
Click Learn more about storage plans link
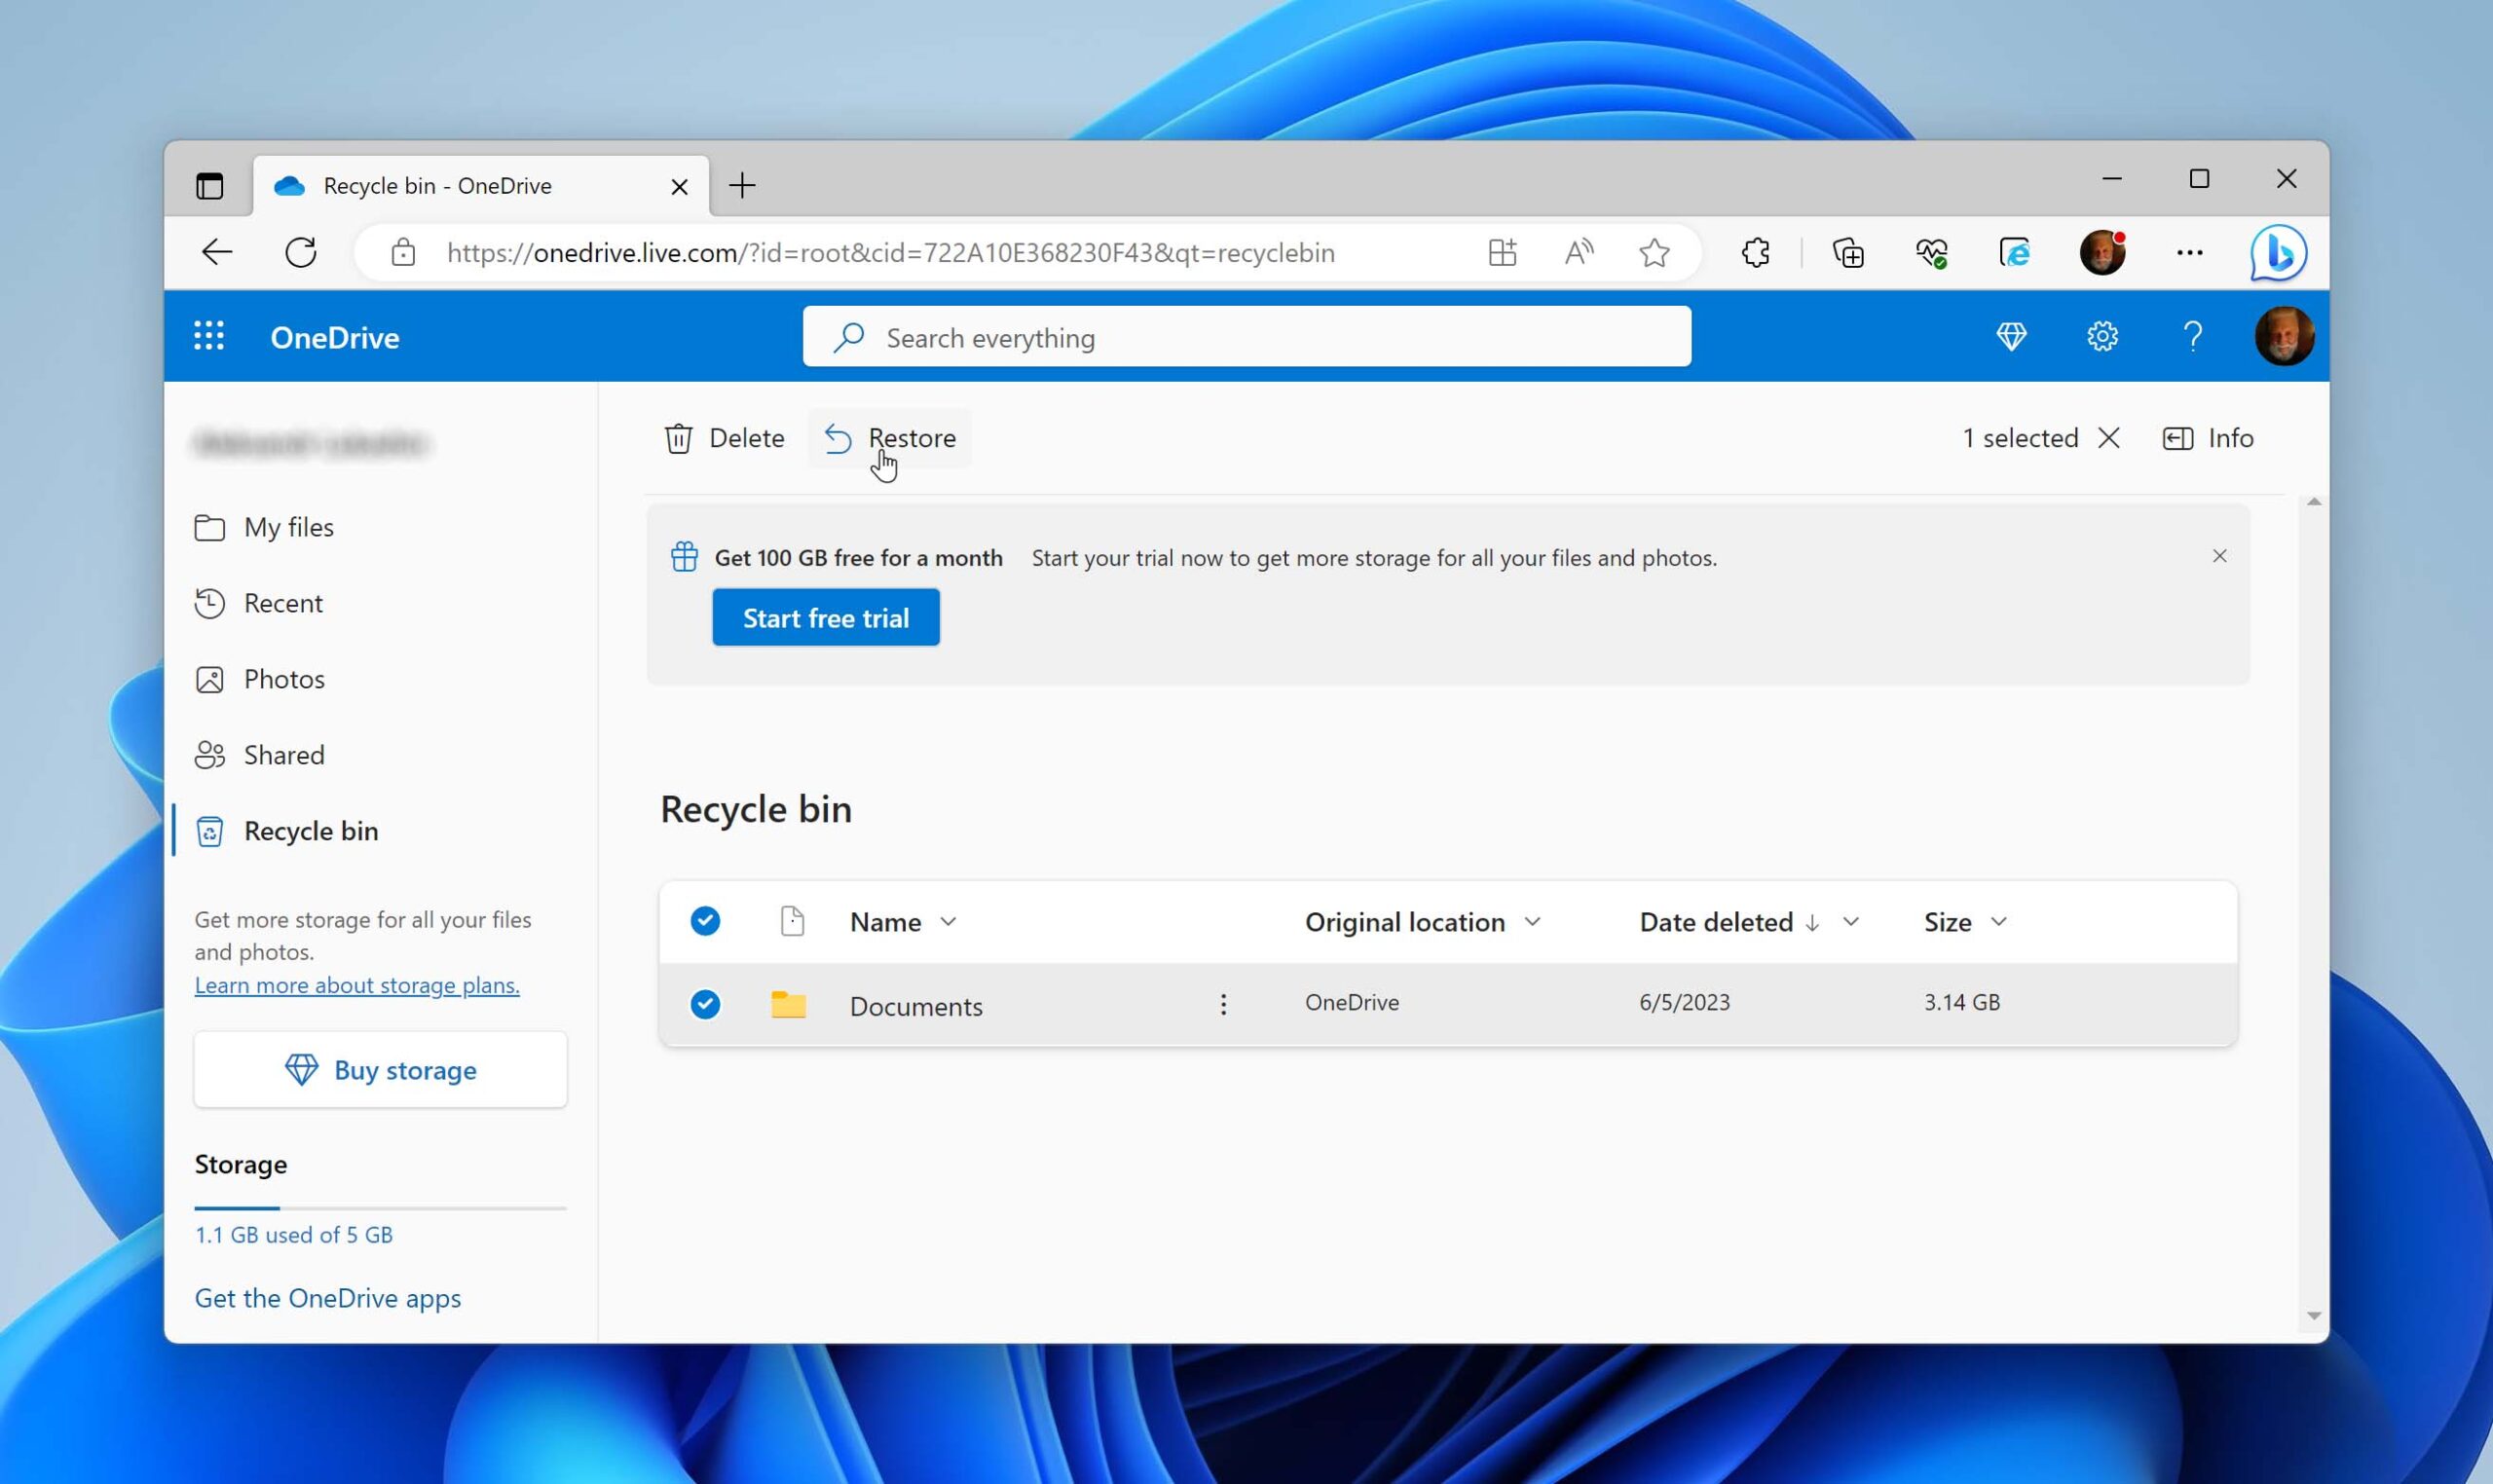(x=355, y=984)
